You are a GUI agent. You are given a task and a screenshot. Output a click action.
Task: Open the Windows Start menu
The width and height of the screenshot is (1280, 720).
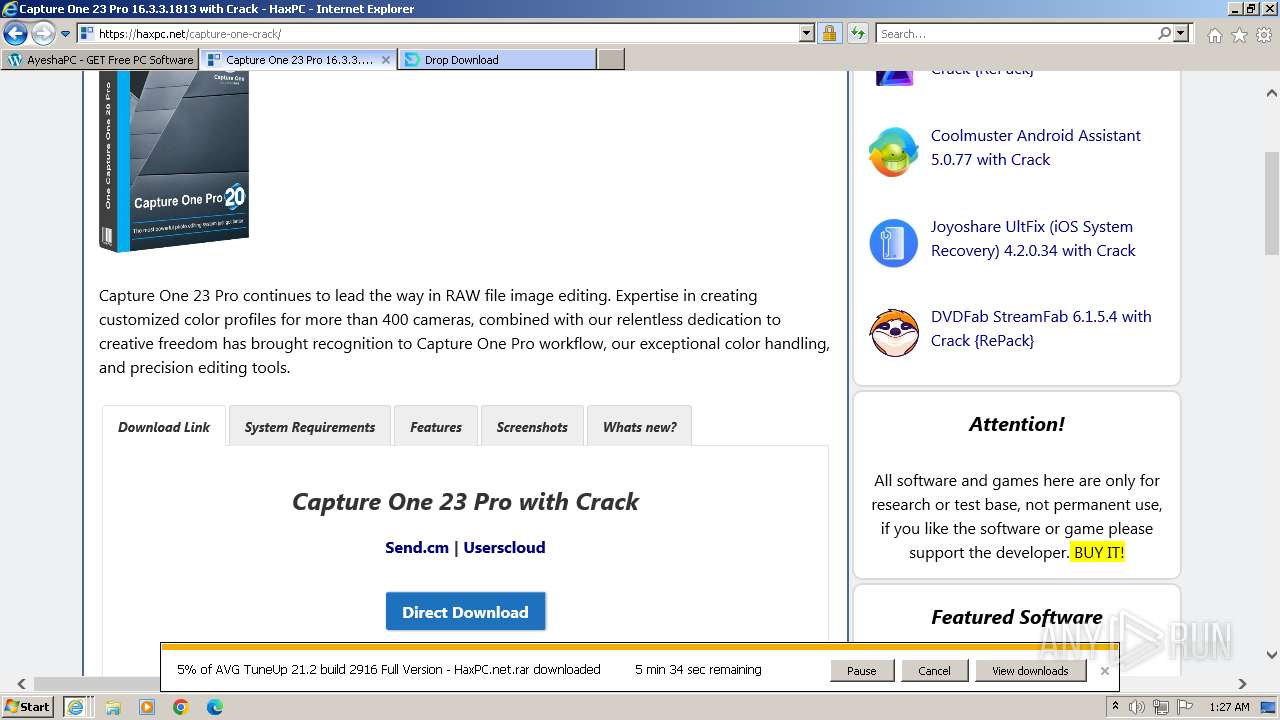point(28,706)
